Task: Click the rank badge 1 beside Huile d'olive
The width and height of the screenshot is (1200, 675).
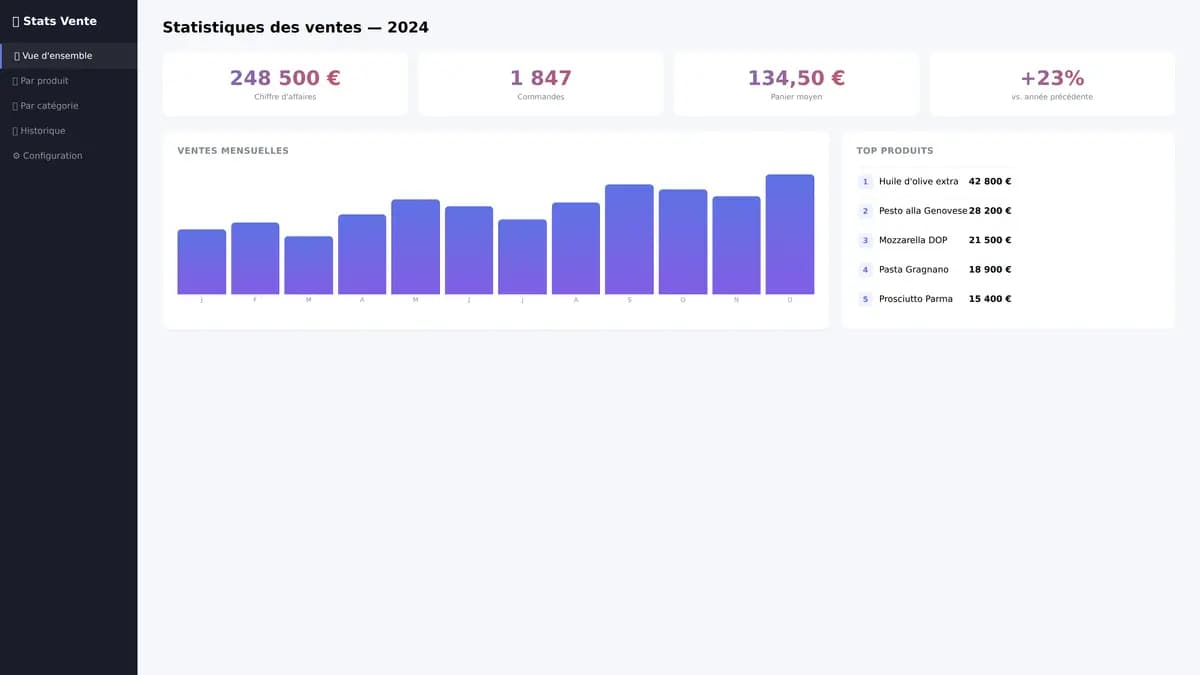Action: pos(864,181)
